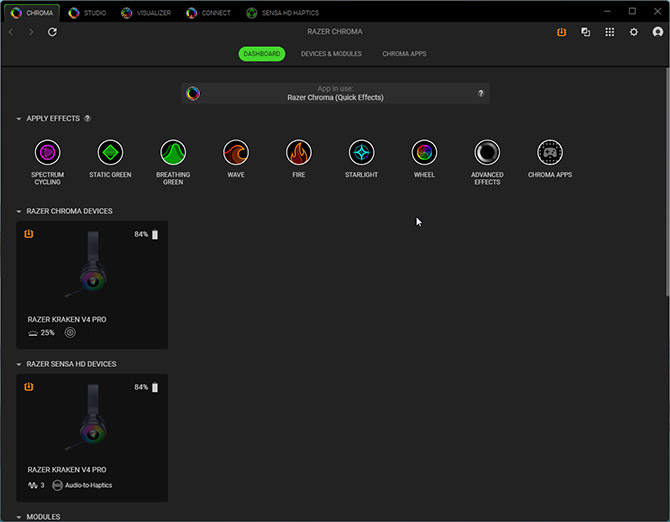Open the user profile account icon
Image resolution: width=670 pixels, height=522 pixels.
pyautogui.click(x=658, y=32)
